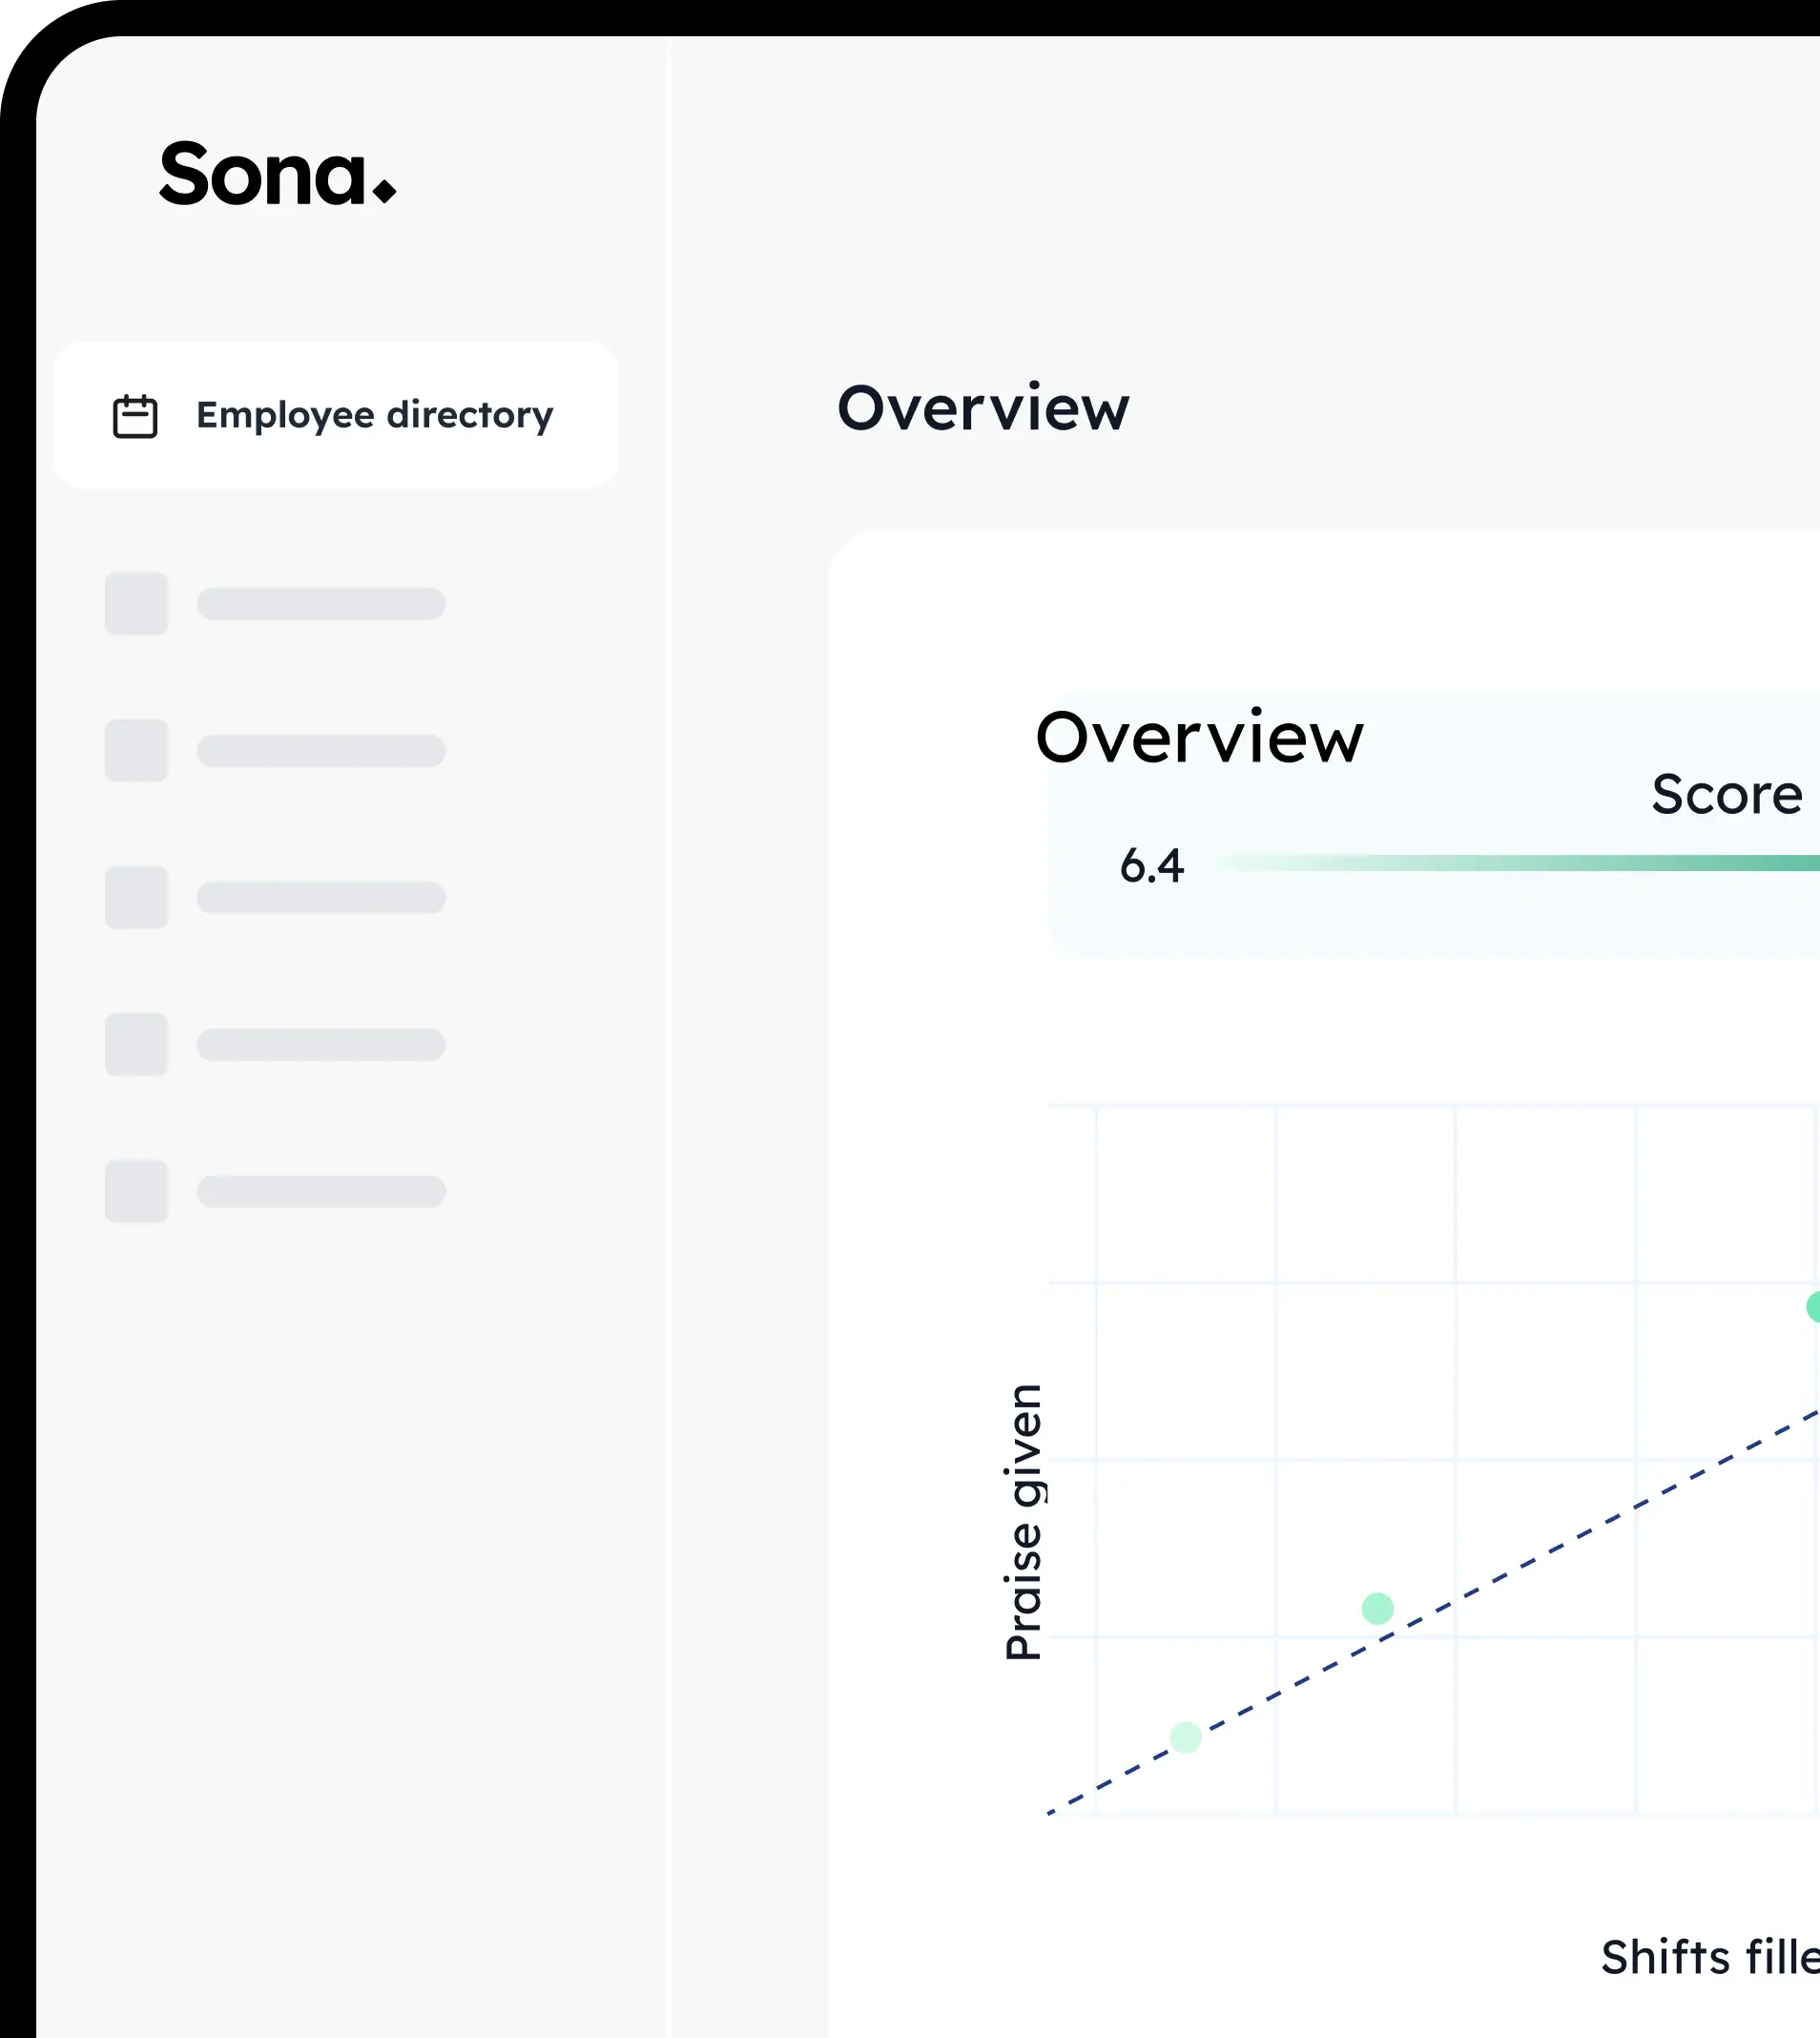The image size is (1820, 2038).
Task: Open the first placeholder sidebar label bar
Action: pyautogui.click(x=321, y=603)
